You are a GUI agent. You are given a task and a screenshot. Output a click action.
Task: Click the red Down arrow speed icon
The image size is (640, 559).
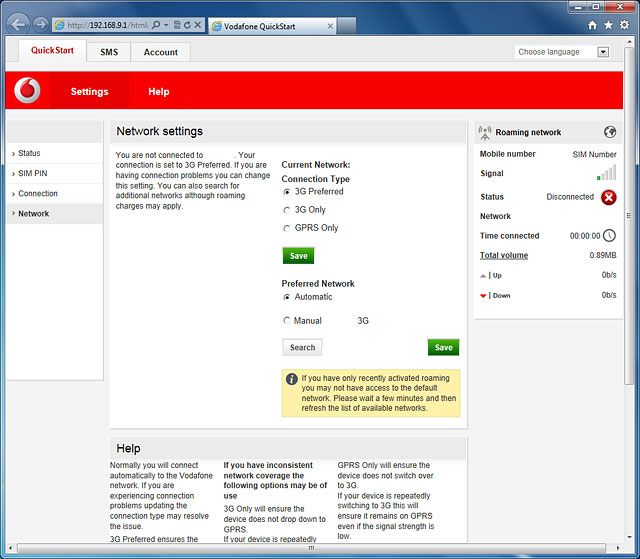(483, 296)
